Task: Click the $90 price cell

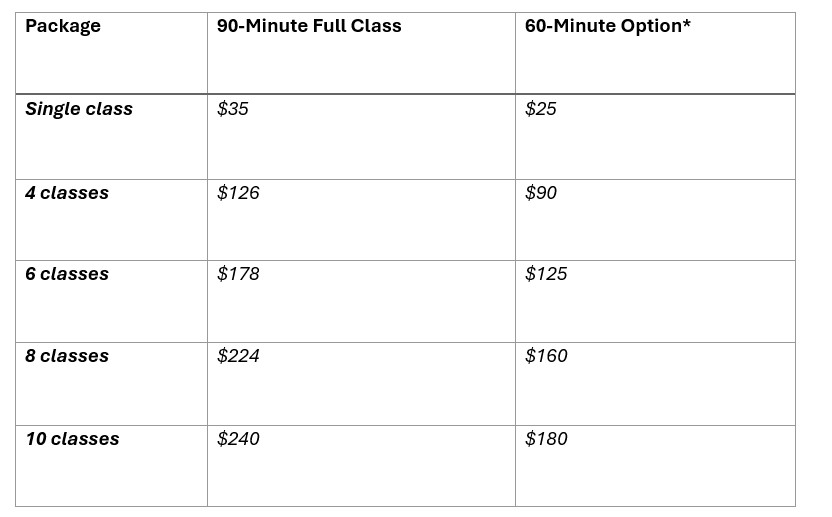Action: 541,193
